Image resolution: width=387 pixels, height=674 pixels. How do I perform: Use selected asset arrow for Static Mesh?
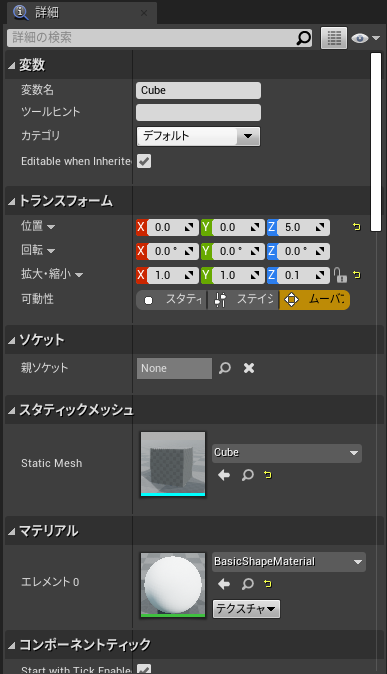(224, 475)
